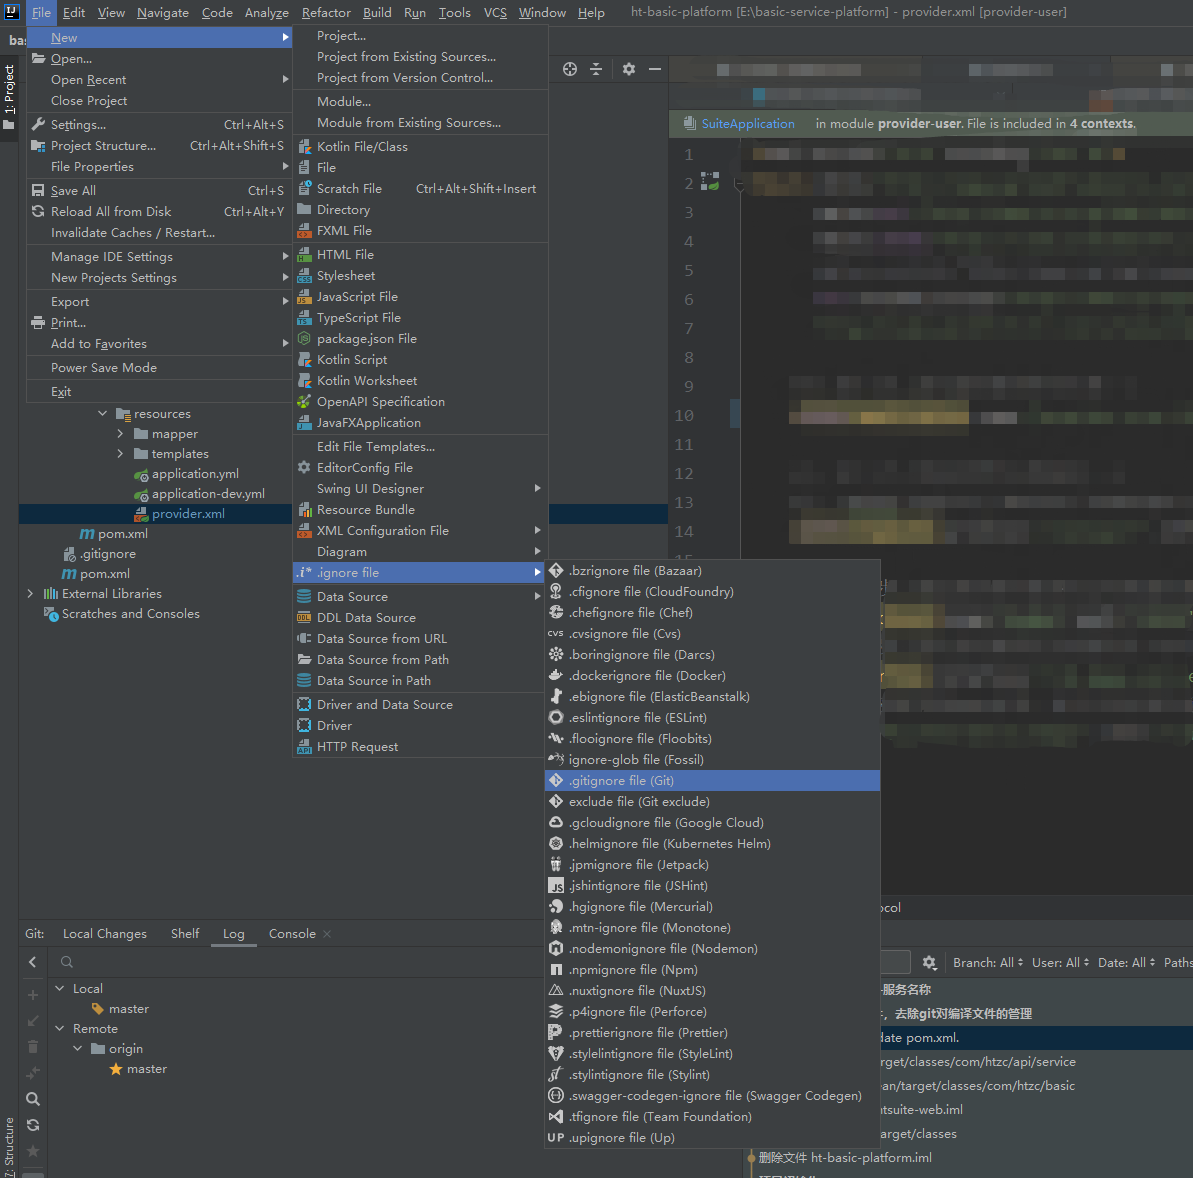Collapse the Git branches pane arrow
The width and height of the screenshot is (1193, 1178).
33,962
